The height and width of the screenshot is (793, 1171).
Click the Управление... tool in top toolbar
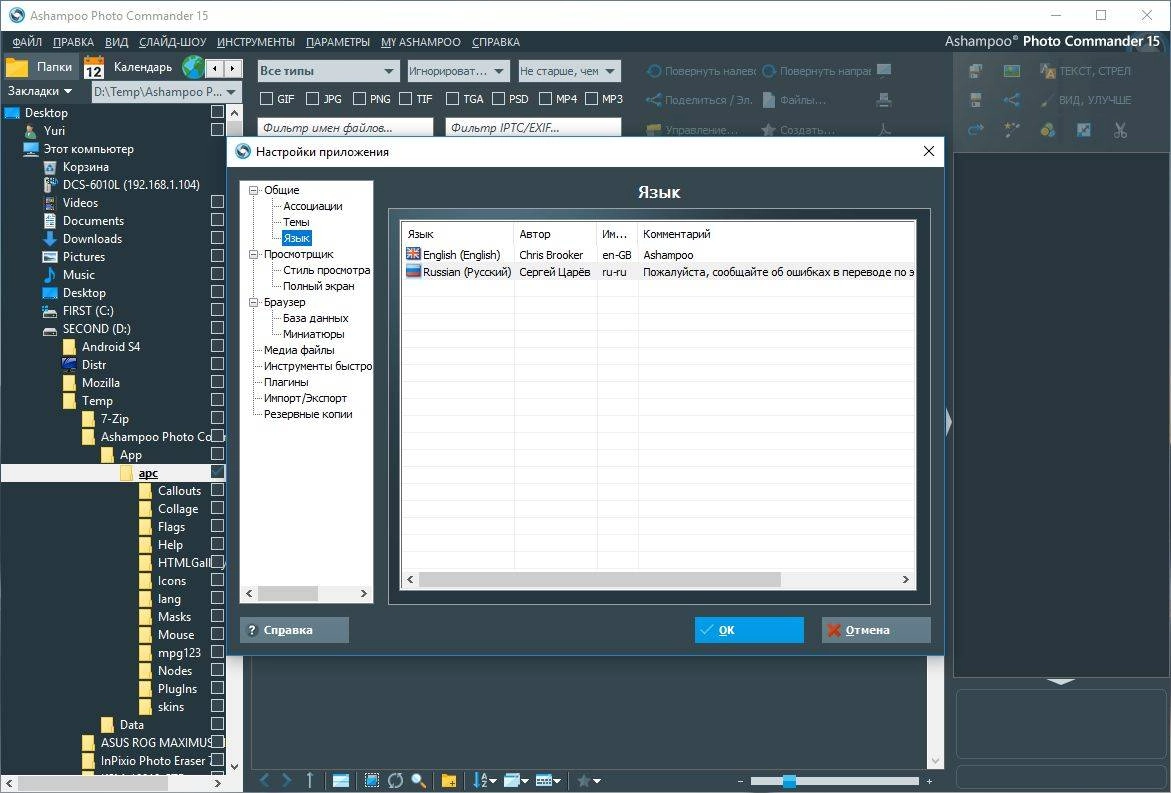[x=692, y=130]
